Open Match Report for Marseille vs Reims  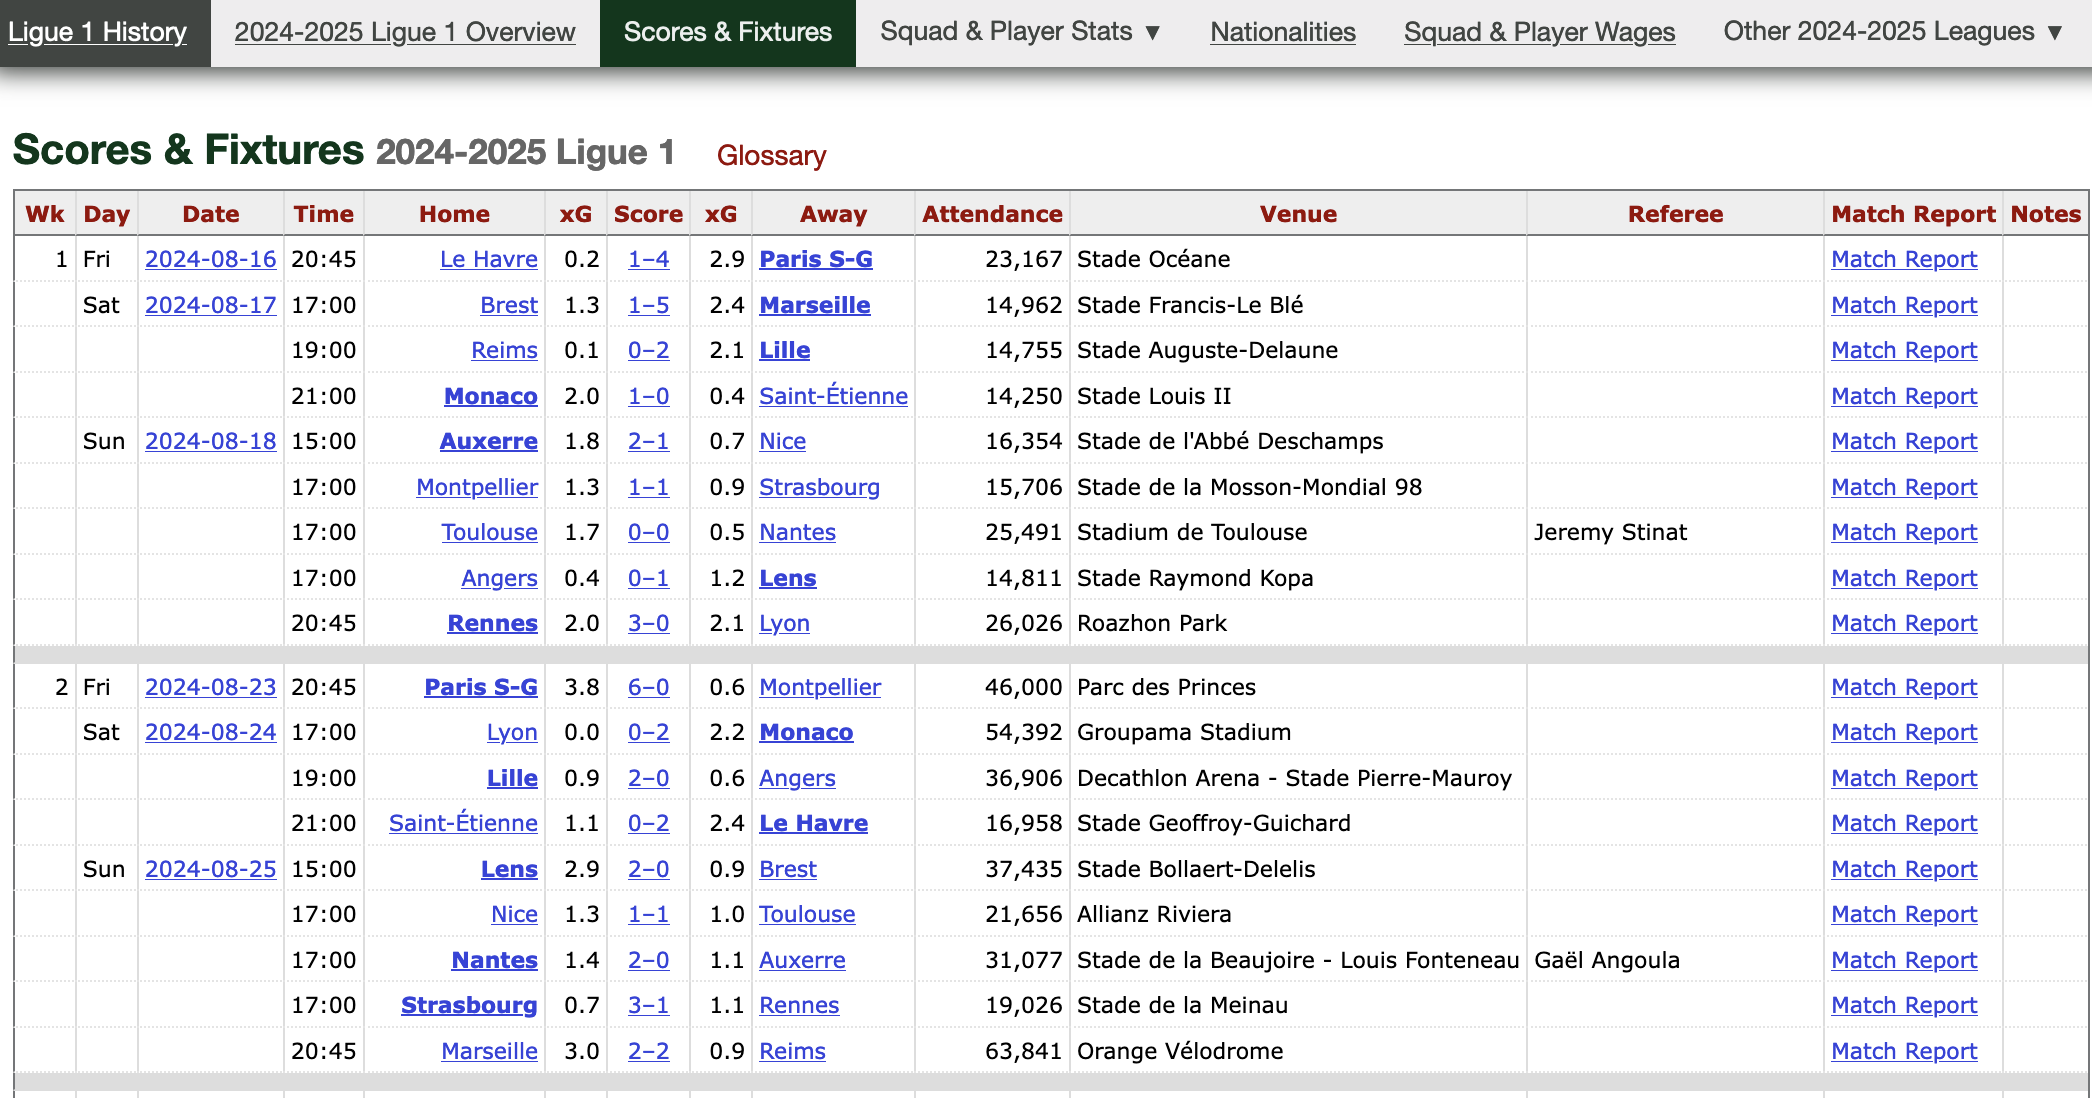coord(1904,1051)
